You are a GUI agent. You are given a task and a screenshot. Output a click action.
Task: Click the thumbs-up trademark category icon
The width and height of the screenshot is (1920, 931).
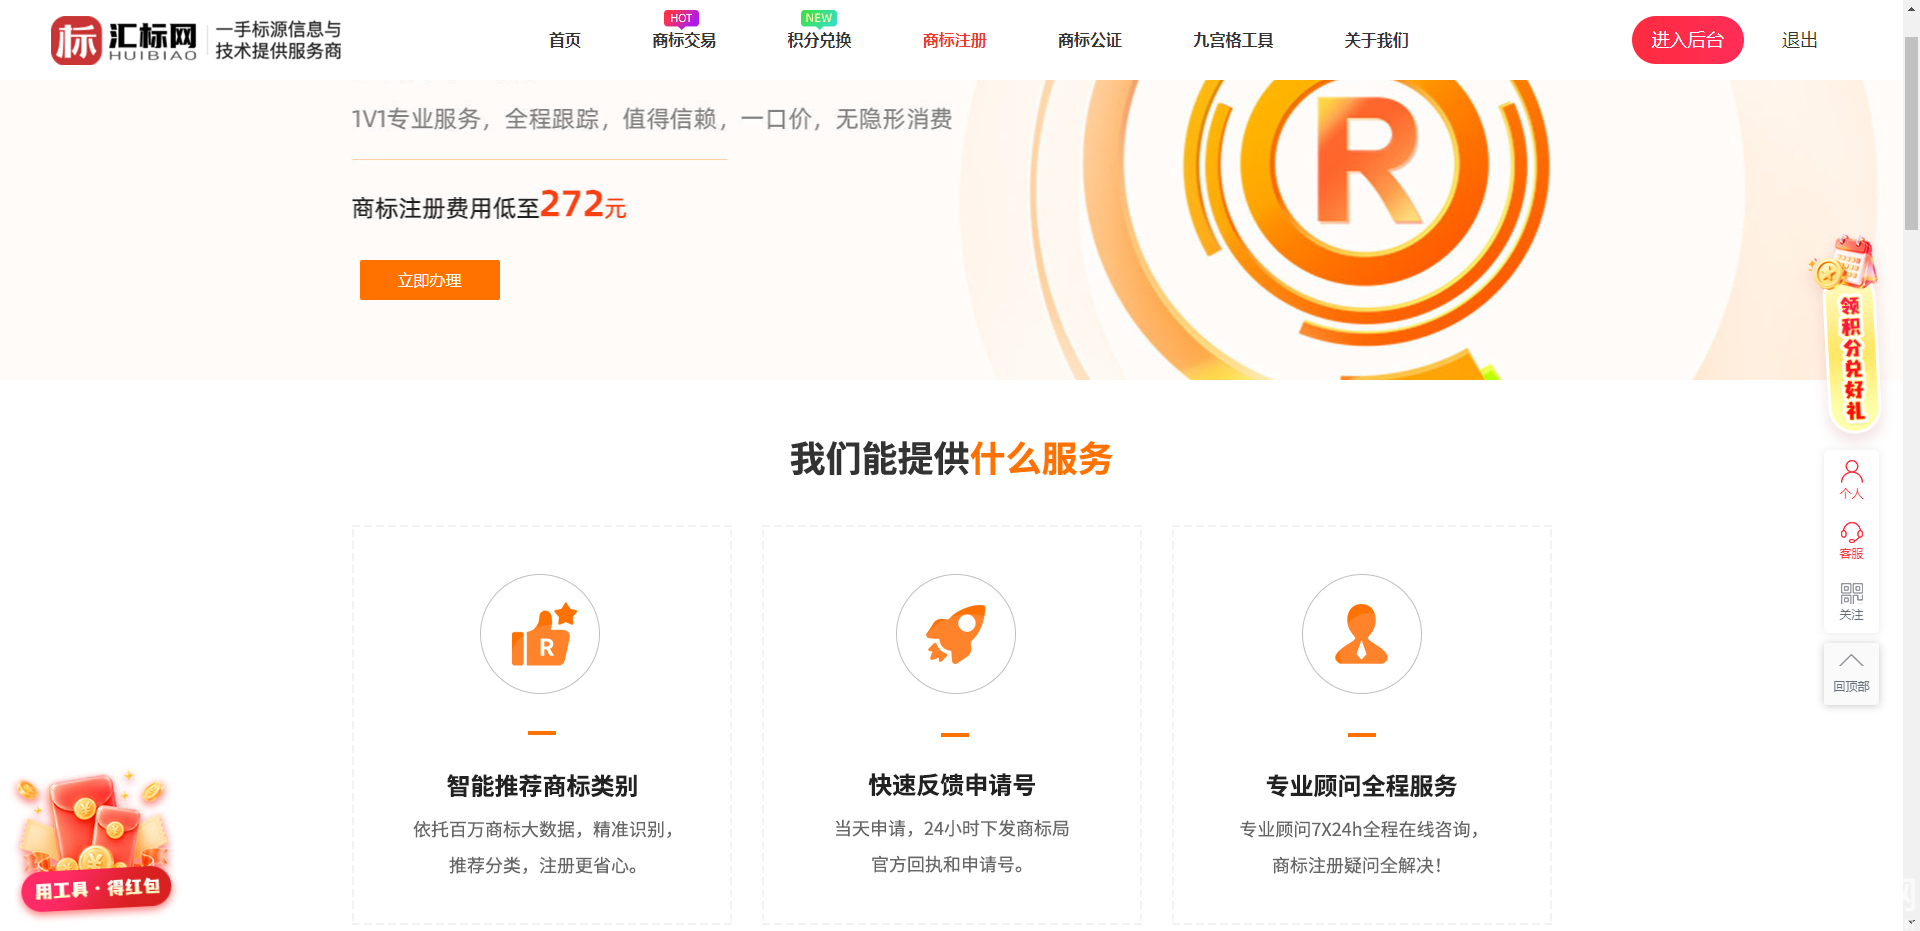540,634
